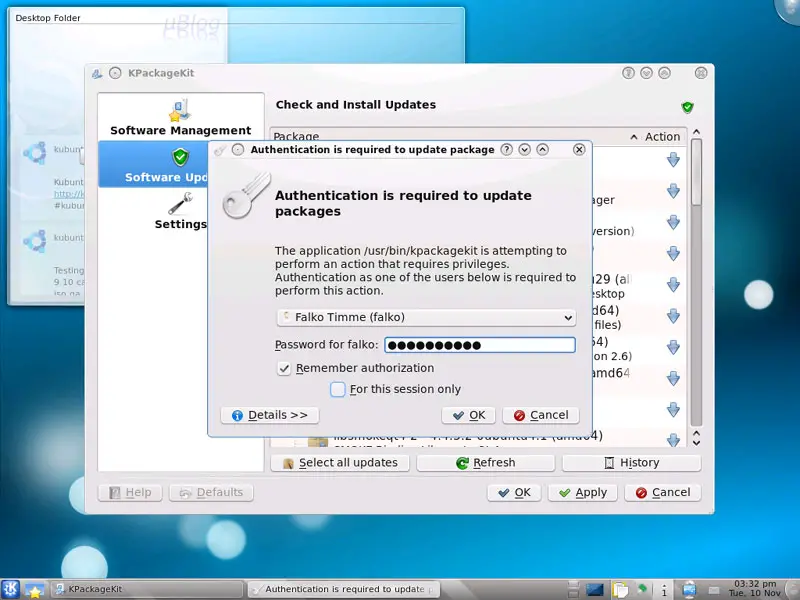Open the user dropdown showing Falko Timme (falko)
This screenshot has width=800, height=600.
(x=427, y=317)
